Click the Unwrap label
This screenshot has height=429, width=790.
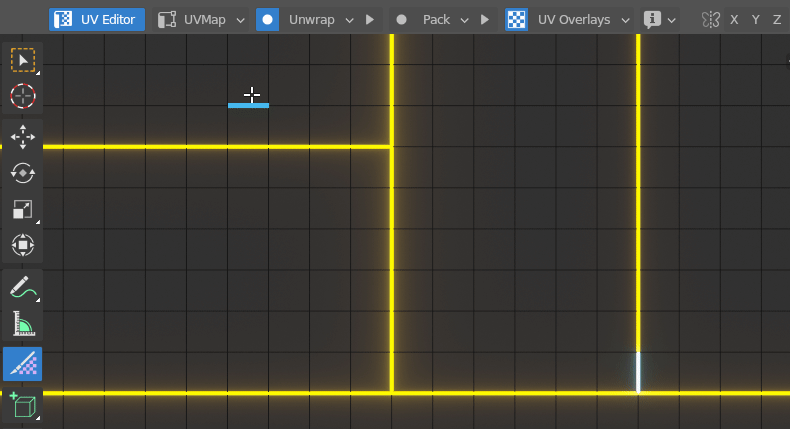coord(311,20)
